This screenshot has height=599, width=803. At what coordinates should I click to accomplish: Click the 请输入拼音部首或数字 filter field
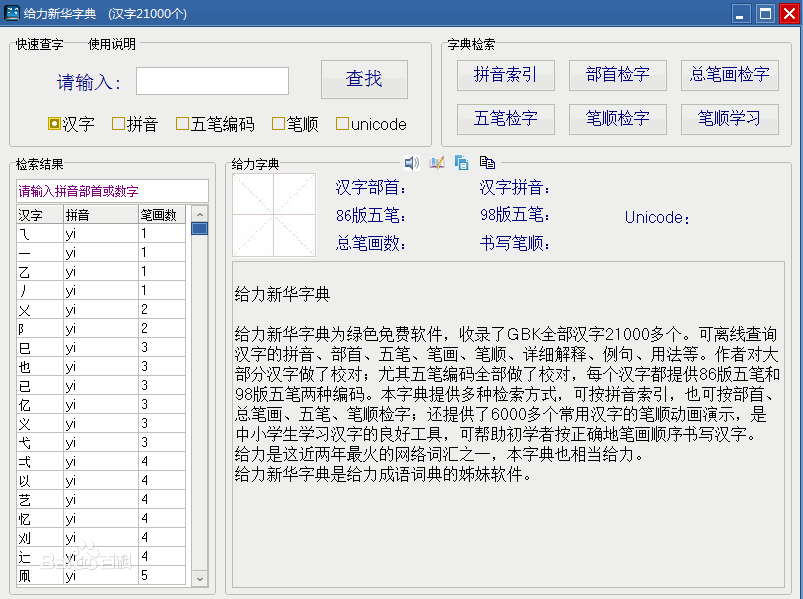click(x=112, y=191)
